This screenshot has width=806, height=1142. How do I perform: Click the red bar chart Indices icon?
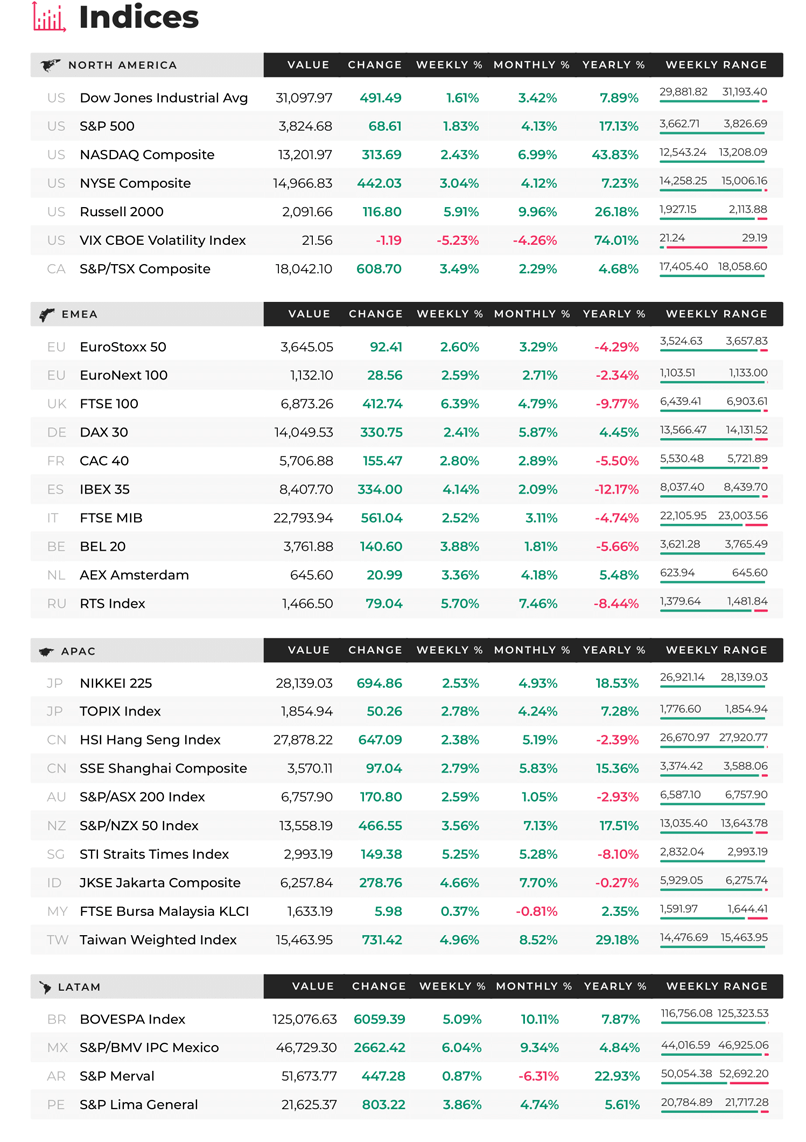[49, 17]
